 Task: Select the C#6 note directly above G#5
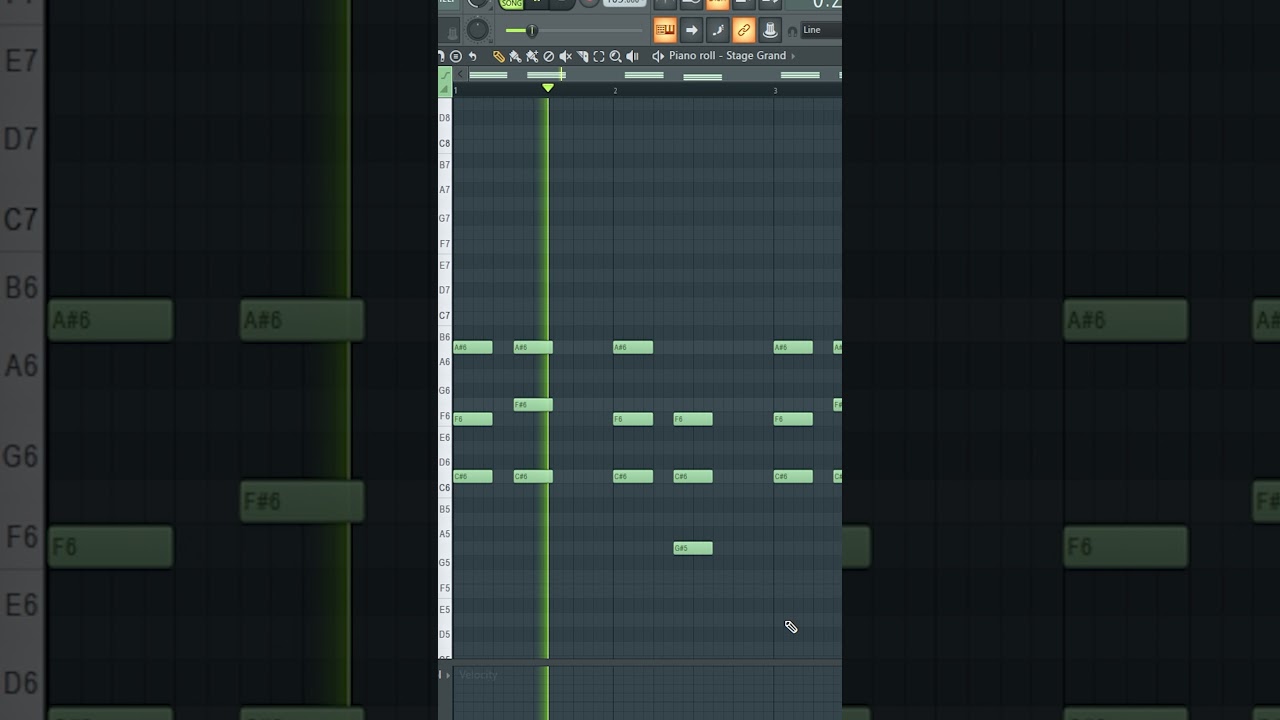pos(693,476)
